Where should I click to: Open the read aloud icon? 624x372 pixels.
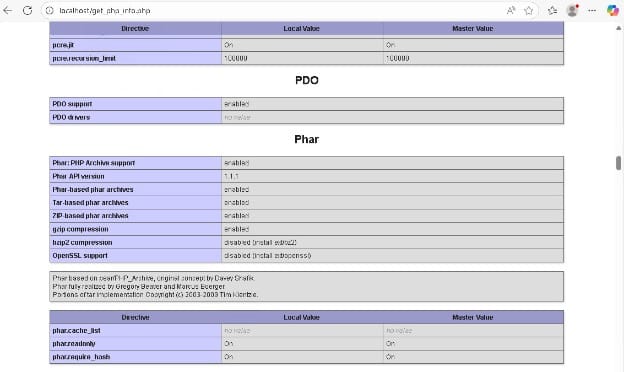click(511, 11)
